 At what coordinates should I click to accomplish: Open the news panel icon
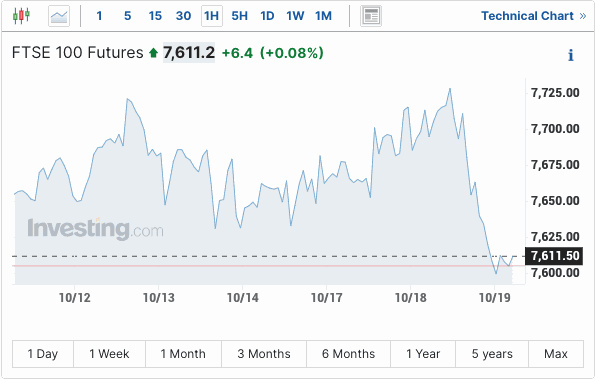pos(371,16)
